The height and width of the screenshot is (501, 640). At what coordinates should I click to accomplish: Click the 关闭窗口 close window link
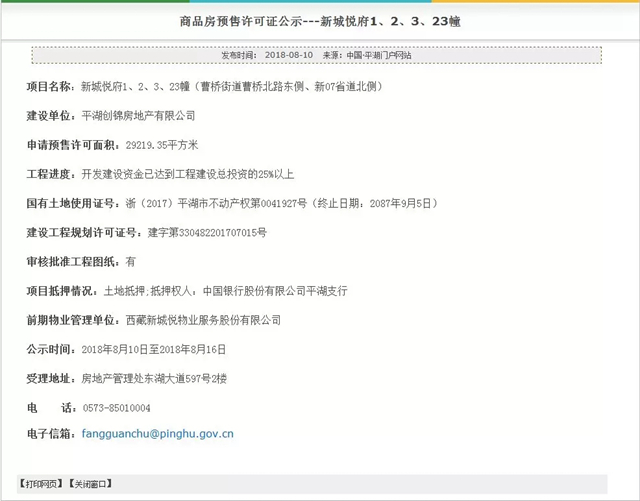(90, 484)
